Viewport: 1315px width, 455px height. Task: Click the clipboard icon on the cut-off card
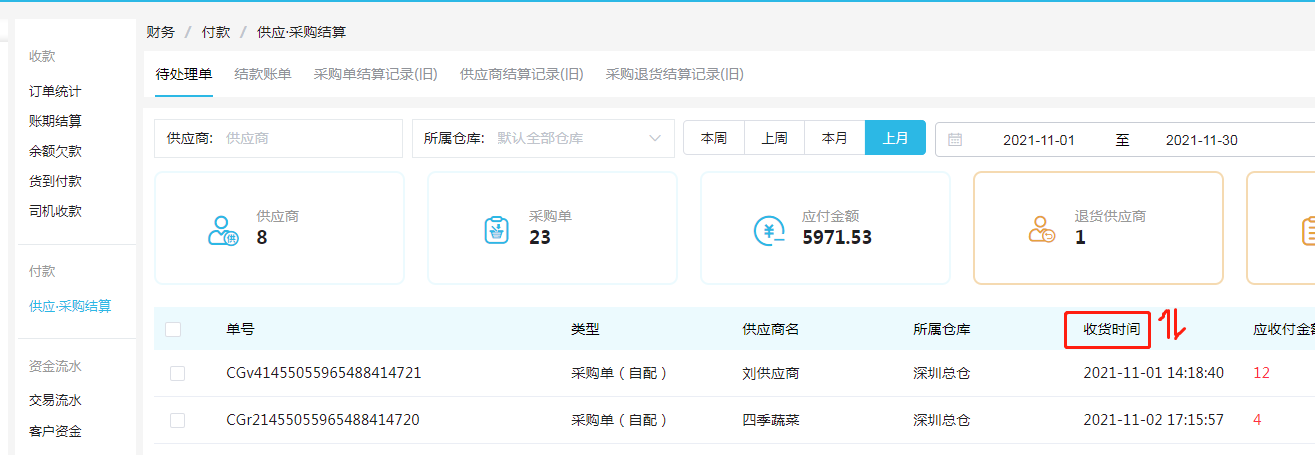click(x=1308, y=230)
